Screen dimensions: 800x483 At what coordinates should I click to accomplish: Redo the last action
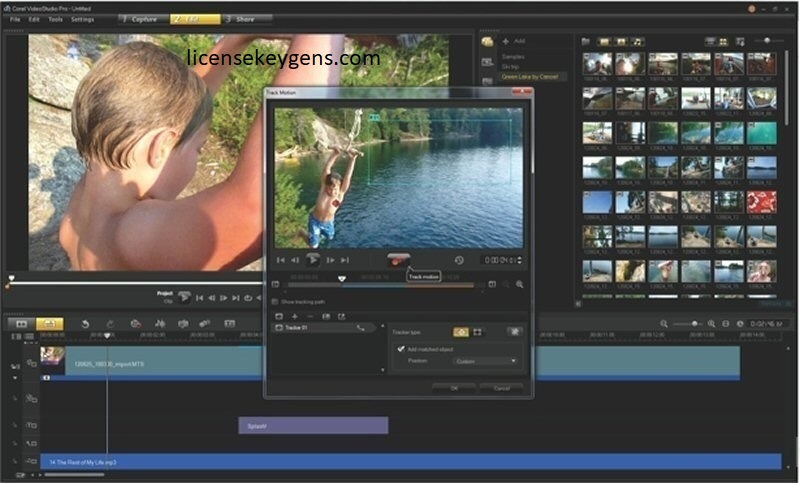pos(110,324)
